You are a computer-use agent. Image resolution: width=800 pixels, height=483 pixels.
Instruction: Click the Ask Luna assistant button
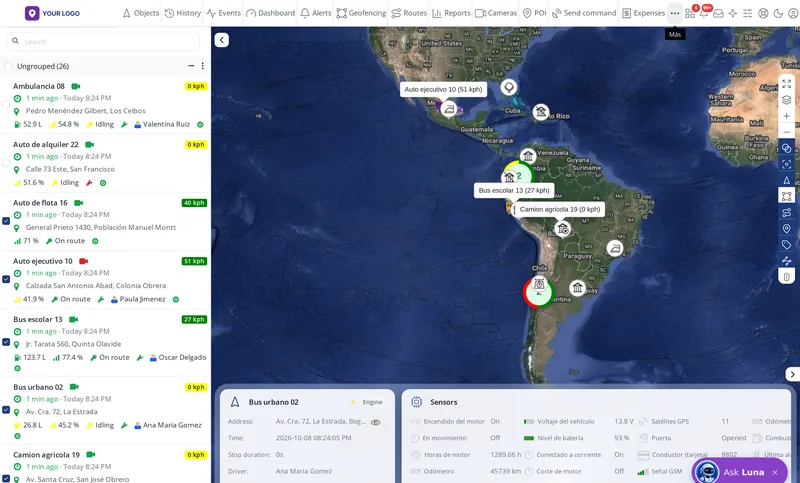740,472
